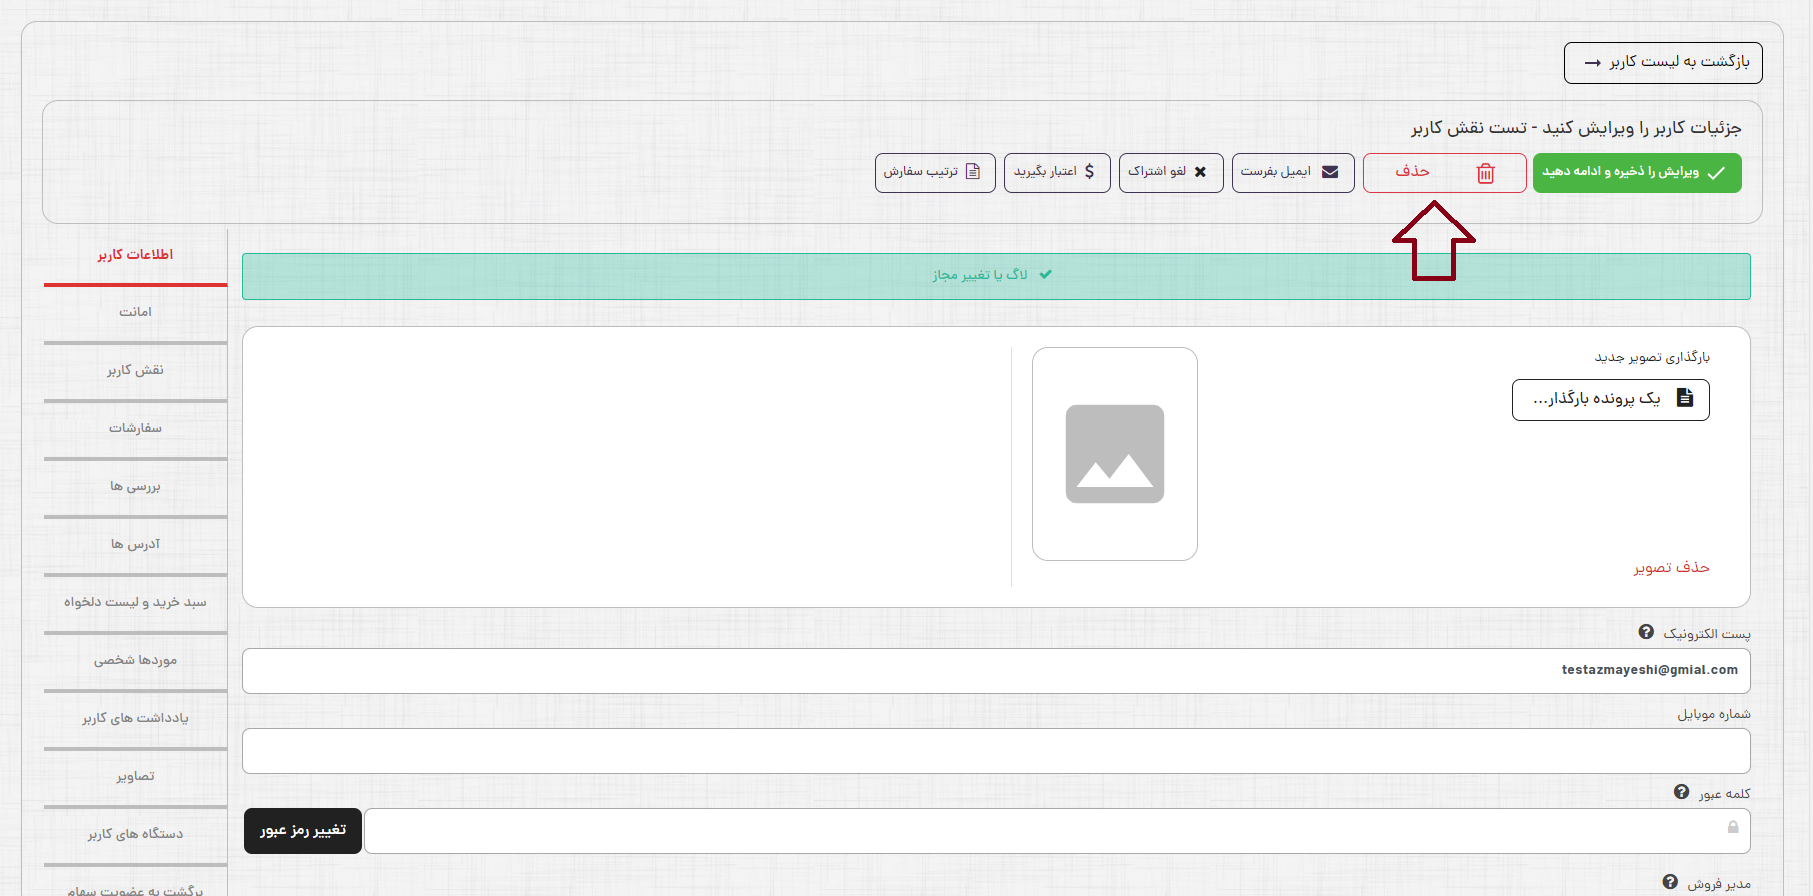Click the document icon for order sorting
1813x896 pixels.
pyautogui.click(x=972, y=172)
